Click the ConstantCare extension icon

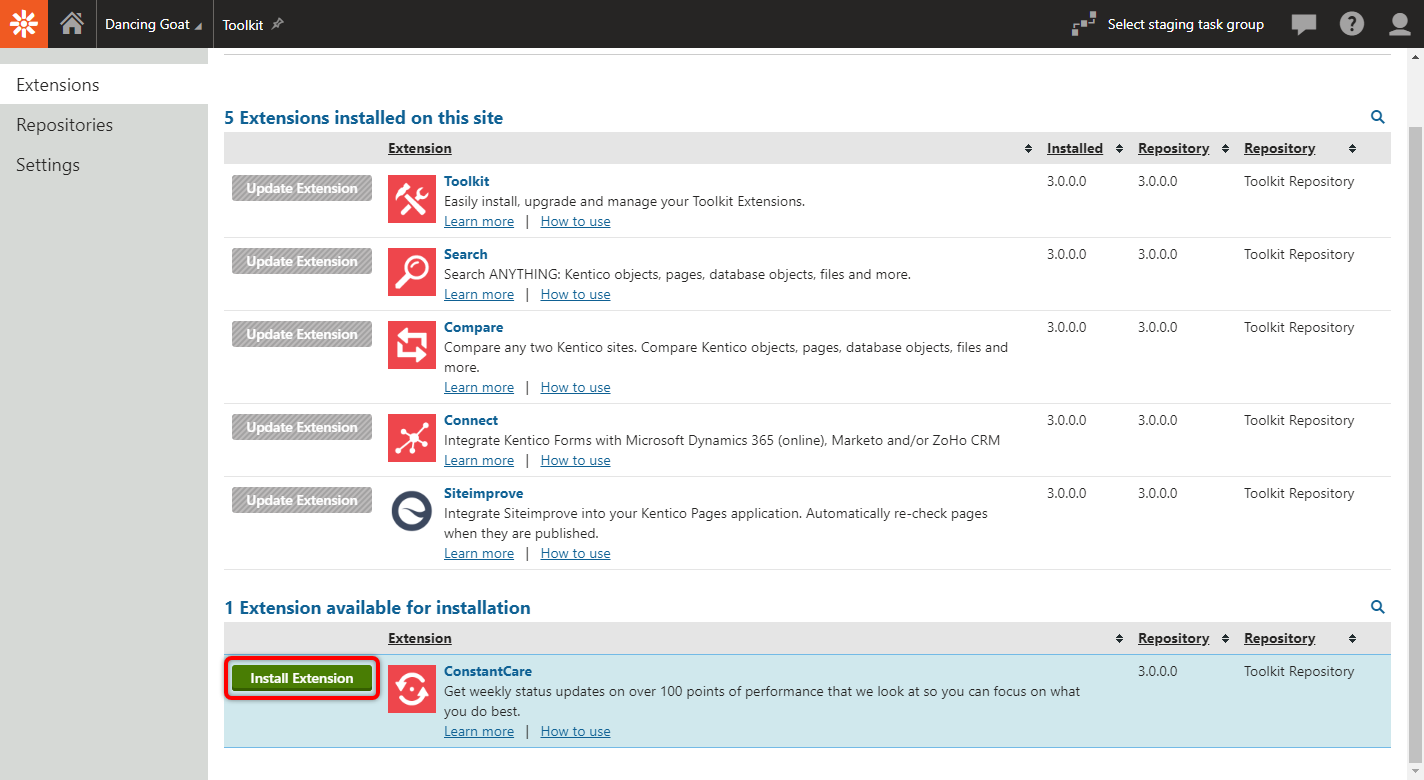point(412,690)
